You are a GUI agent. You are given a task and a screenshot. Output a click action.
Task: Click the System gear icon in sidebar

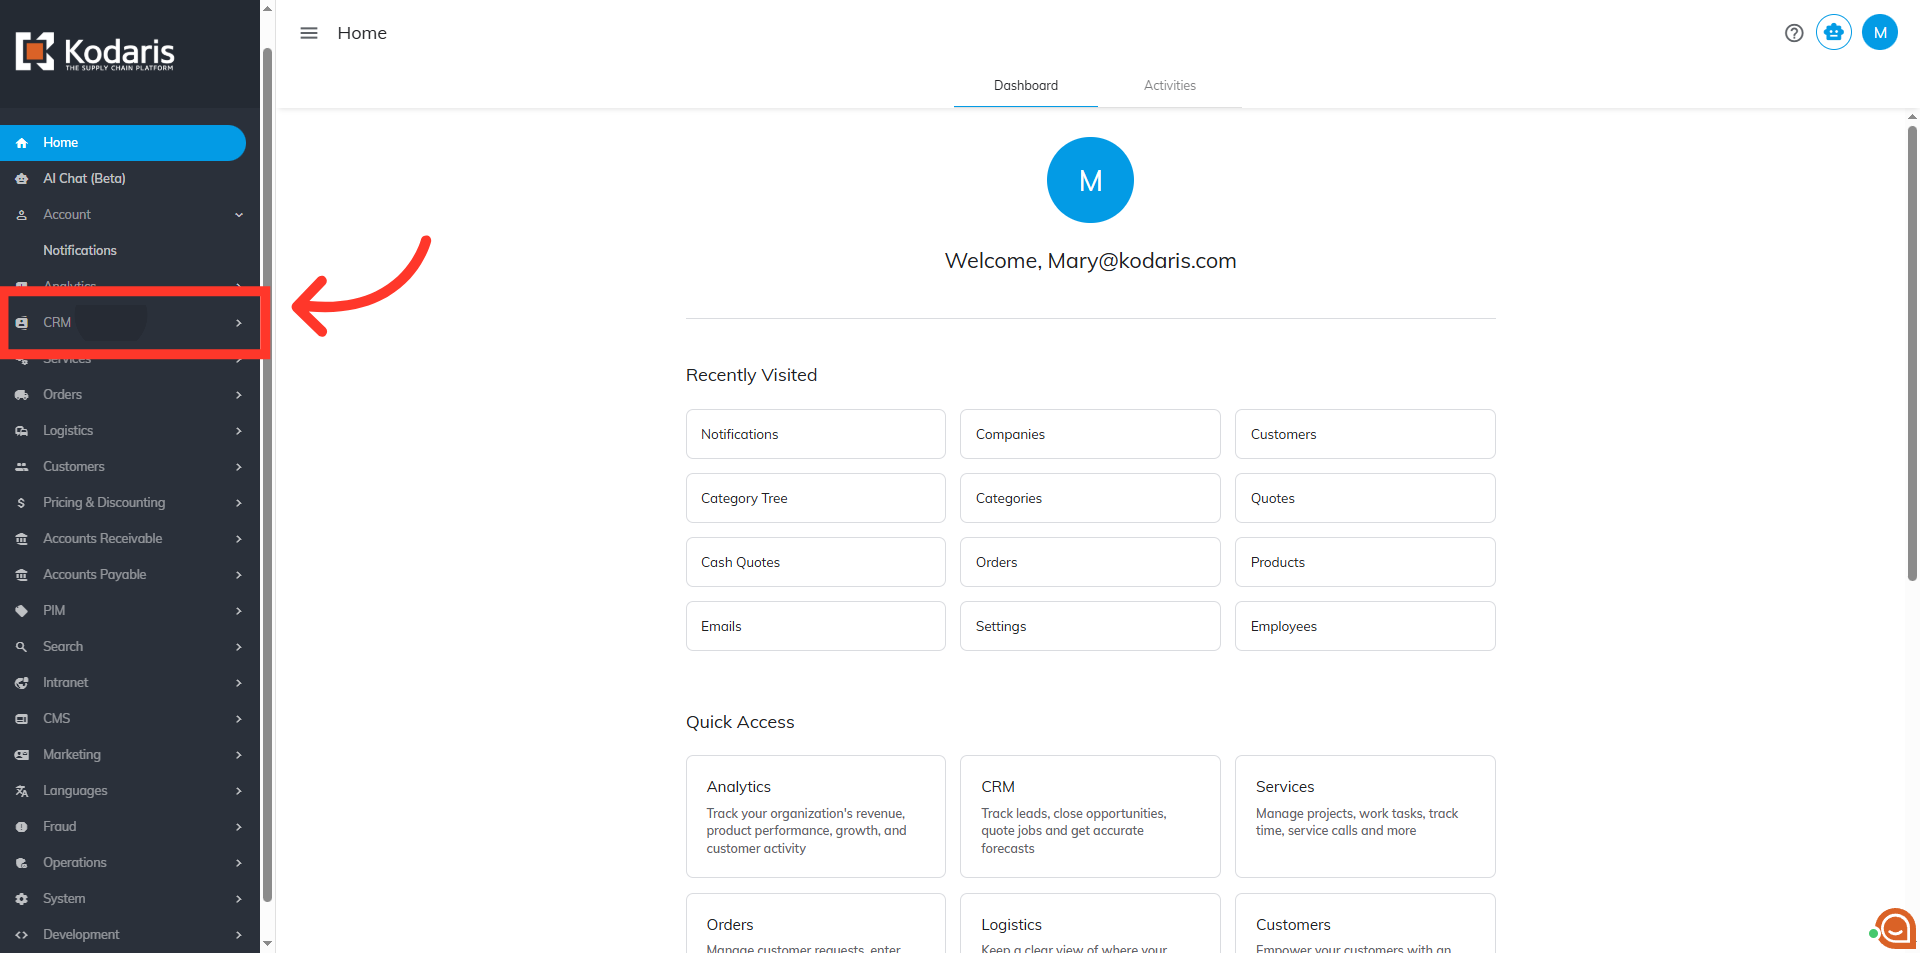click(x=22, y=899)
